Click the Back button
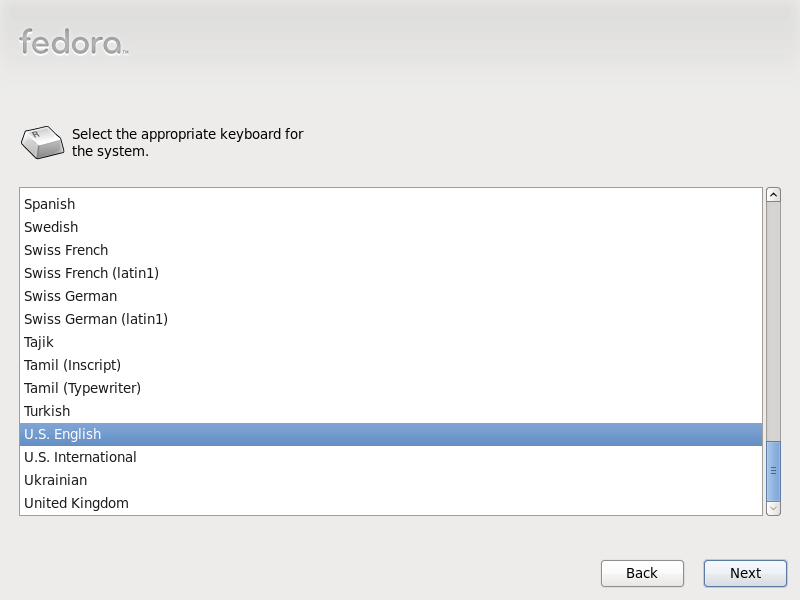The image size is (800, 600). click(x=642, y=573)
